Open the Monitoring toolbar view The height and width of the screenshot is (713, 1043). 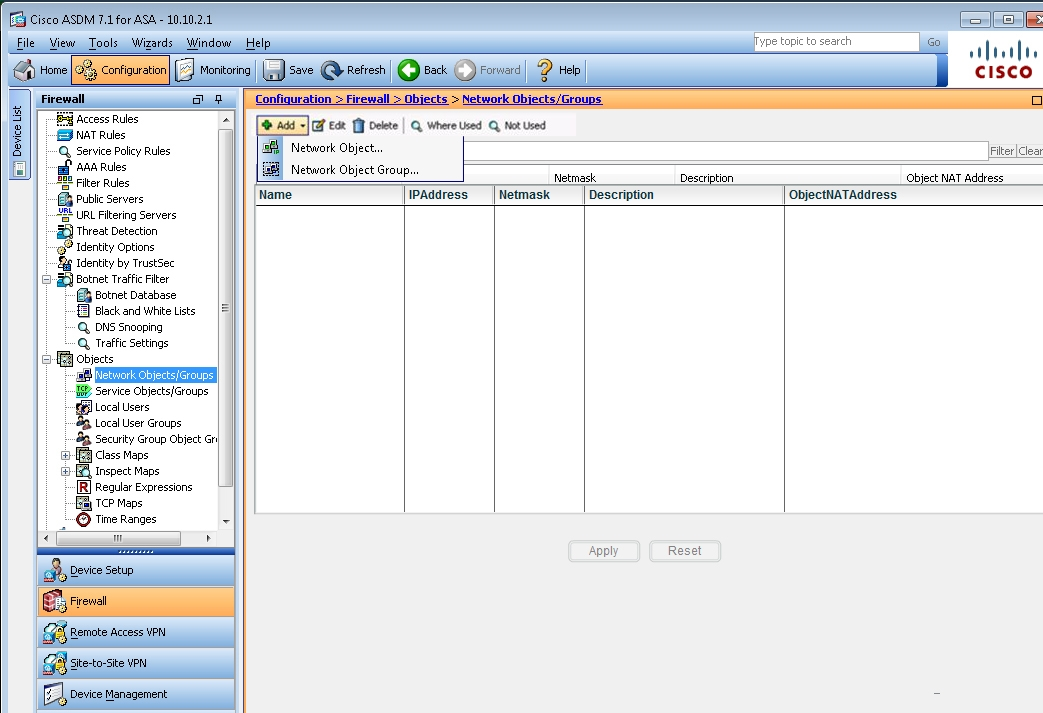pyautogui.click(x=213, y=70)
